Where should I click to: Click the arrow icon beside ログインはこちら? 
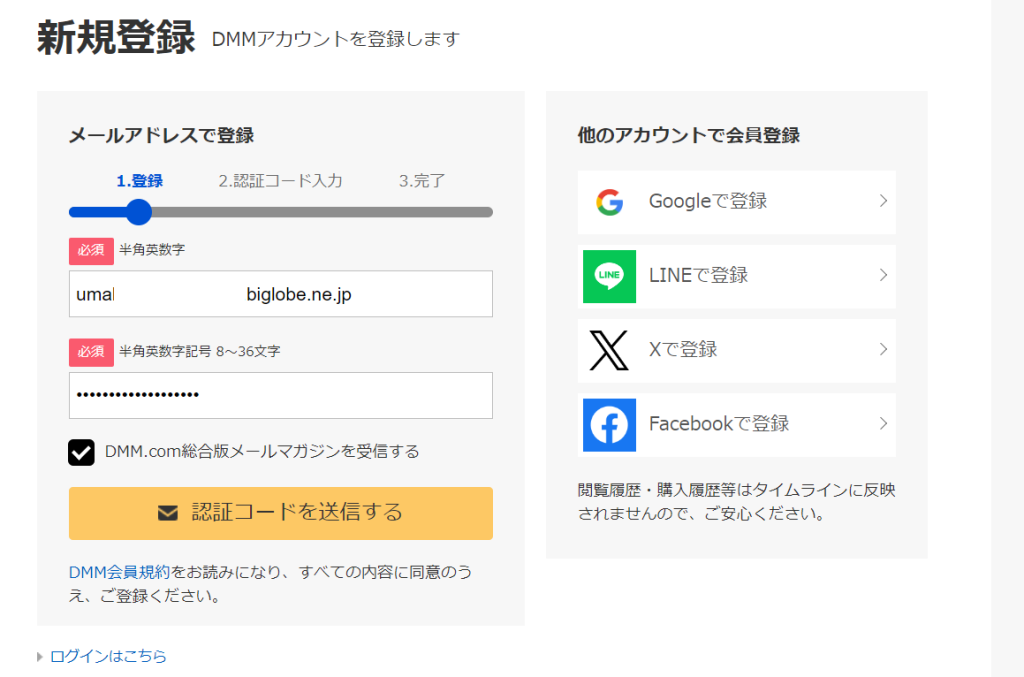[38, 656]
